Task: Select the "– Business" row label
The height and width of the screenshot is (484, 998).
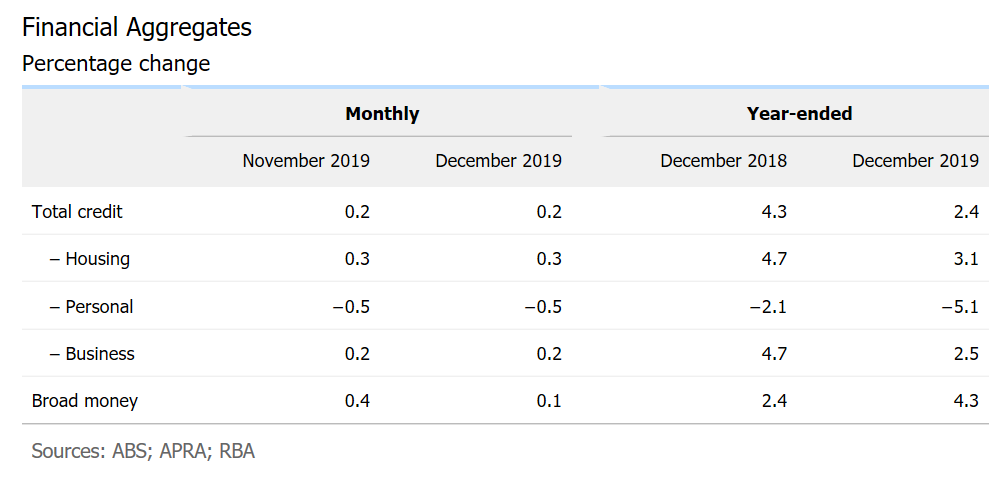Action: point(92,354)
